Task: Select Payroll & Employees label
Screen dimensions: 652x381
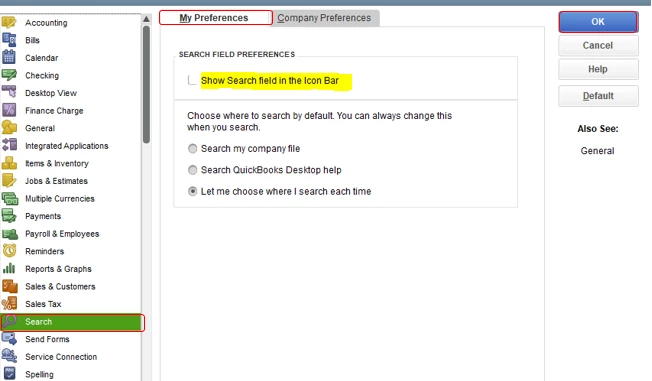Action: click(x=62, y=234)
